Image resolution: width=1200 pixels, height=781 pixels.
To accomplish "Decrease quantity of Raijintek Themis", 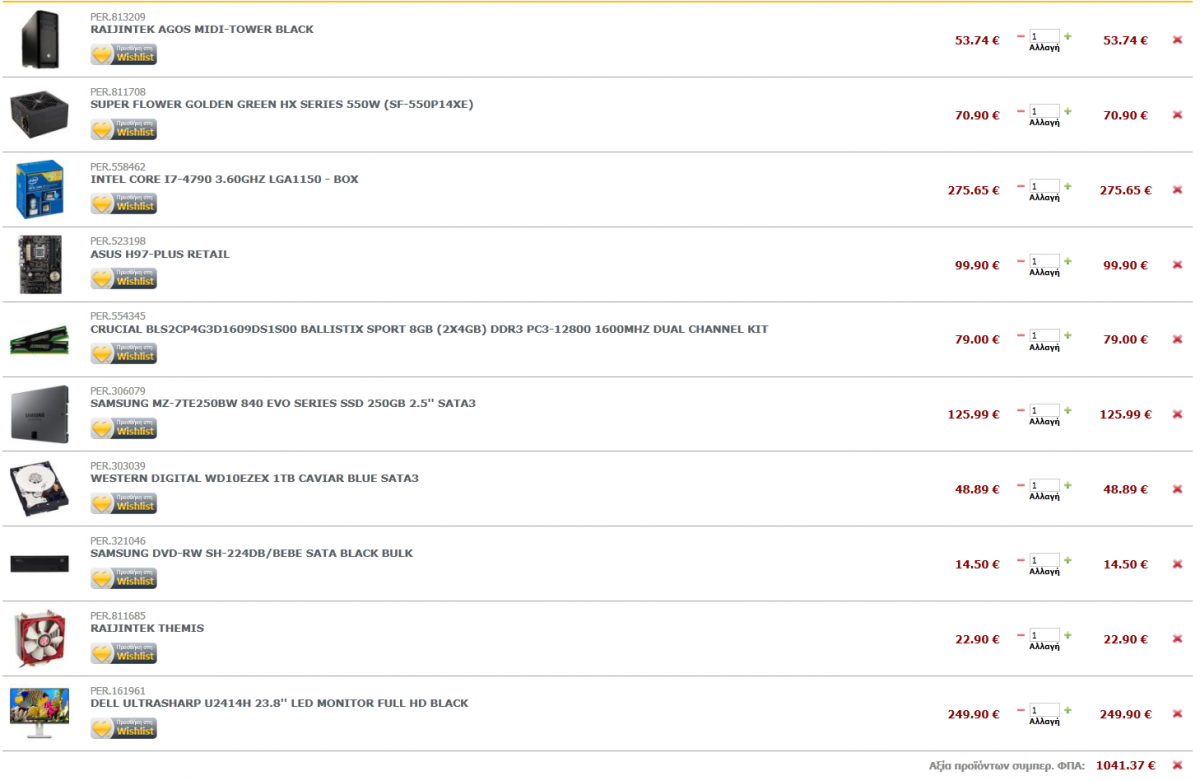I will pyautogui.click(x=1021, y=635).
